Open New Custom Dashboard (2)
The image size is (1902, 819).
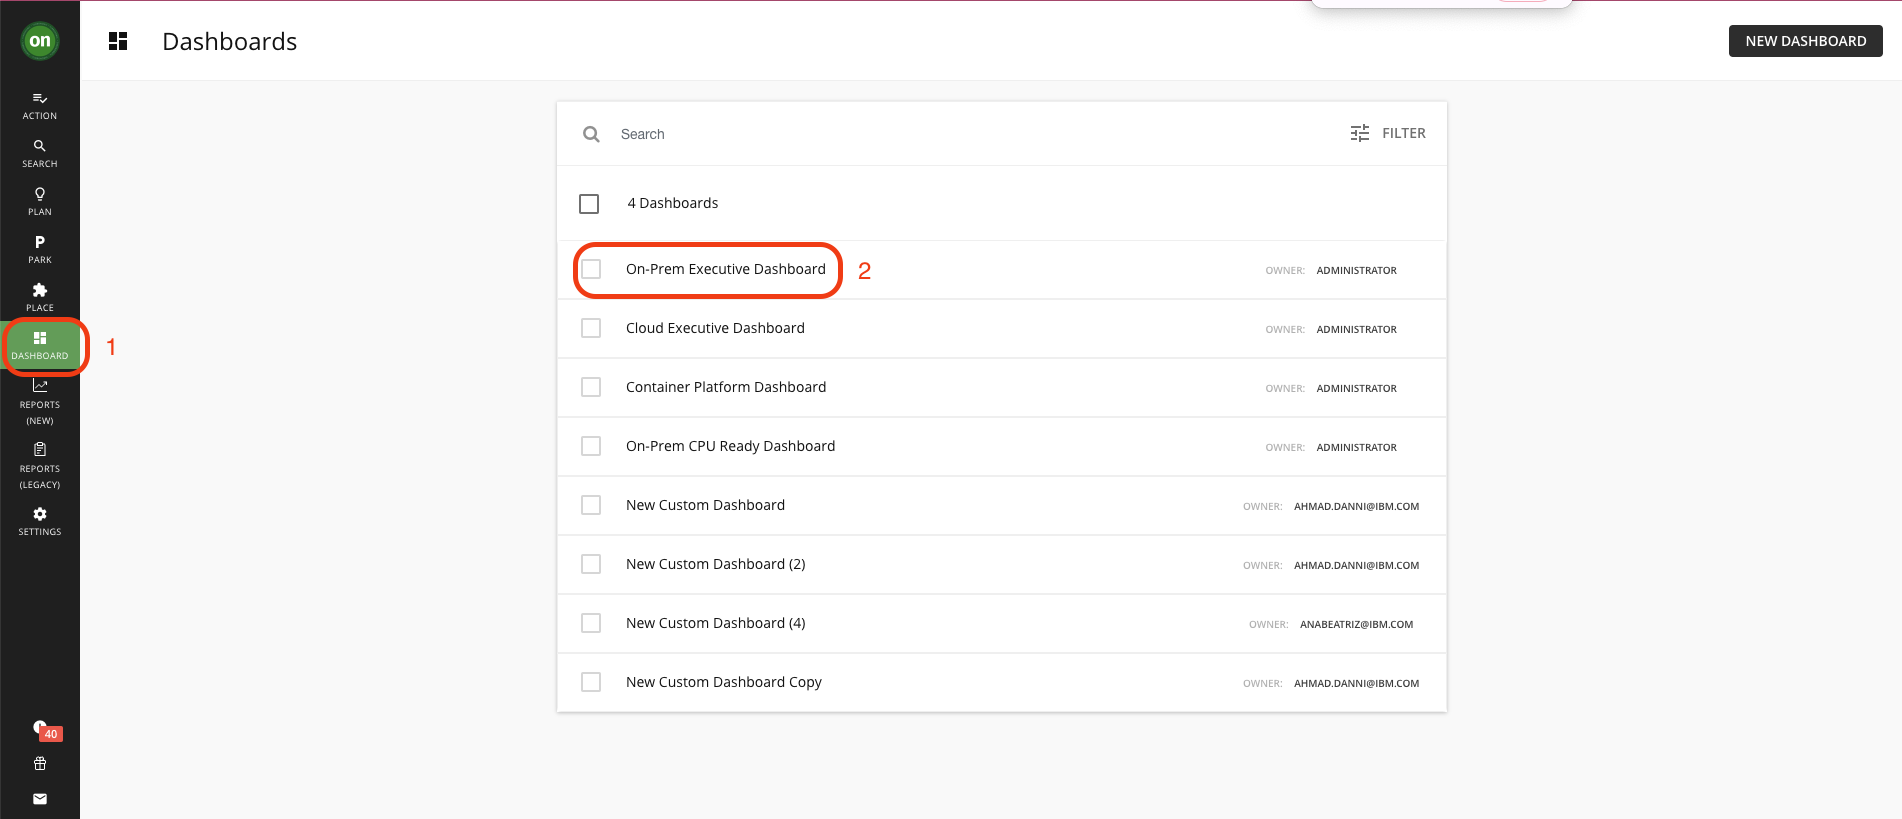(716, 564)
